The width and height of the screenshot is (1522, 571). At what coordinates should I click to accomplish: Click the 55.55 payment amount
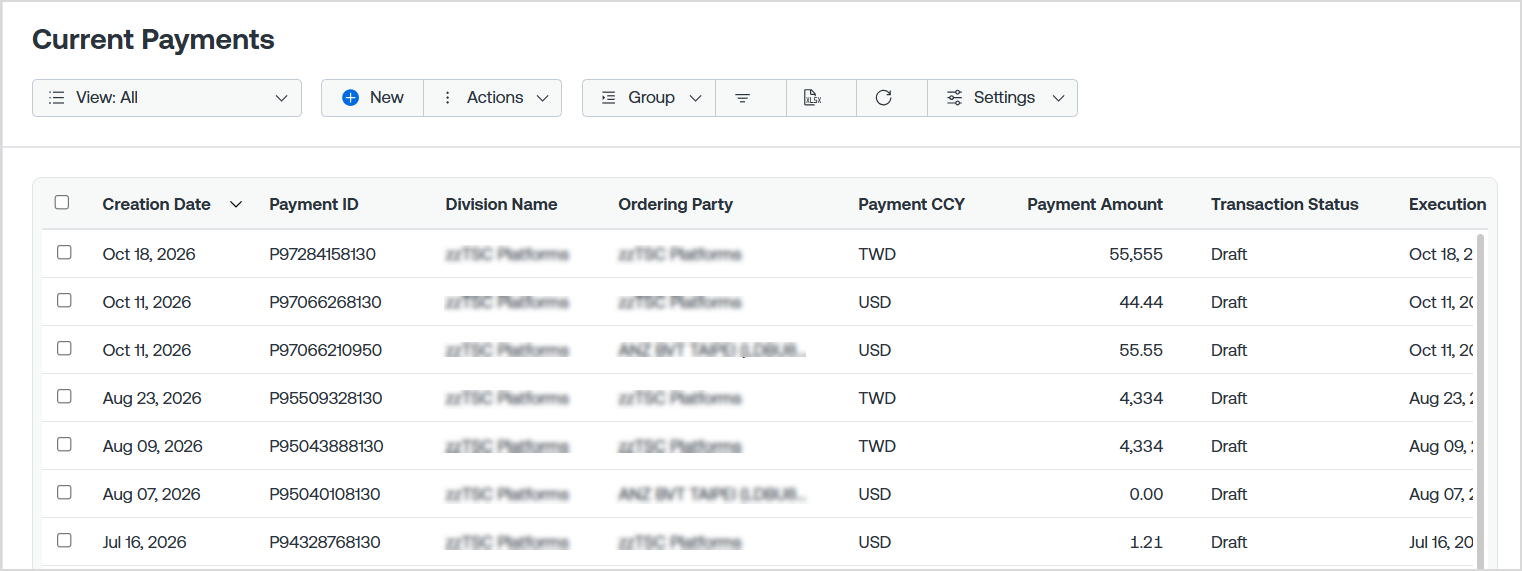[1141, 350]
